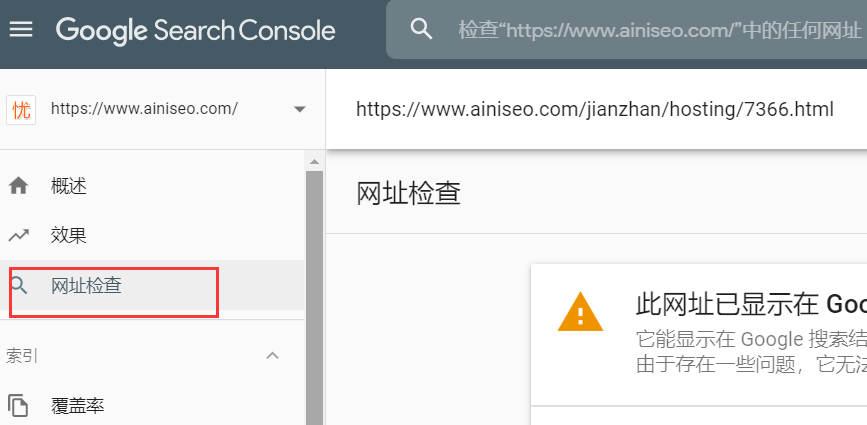Click the inspected URL 7366.html text
Image resolution: width=867 pixels, height=425 pixels.
594,109
